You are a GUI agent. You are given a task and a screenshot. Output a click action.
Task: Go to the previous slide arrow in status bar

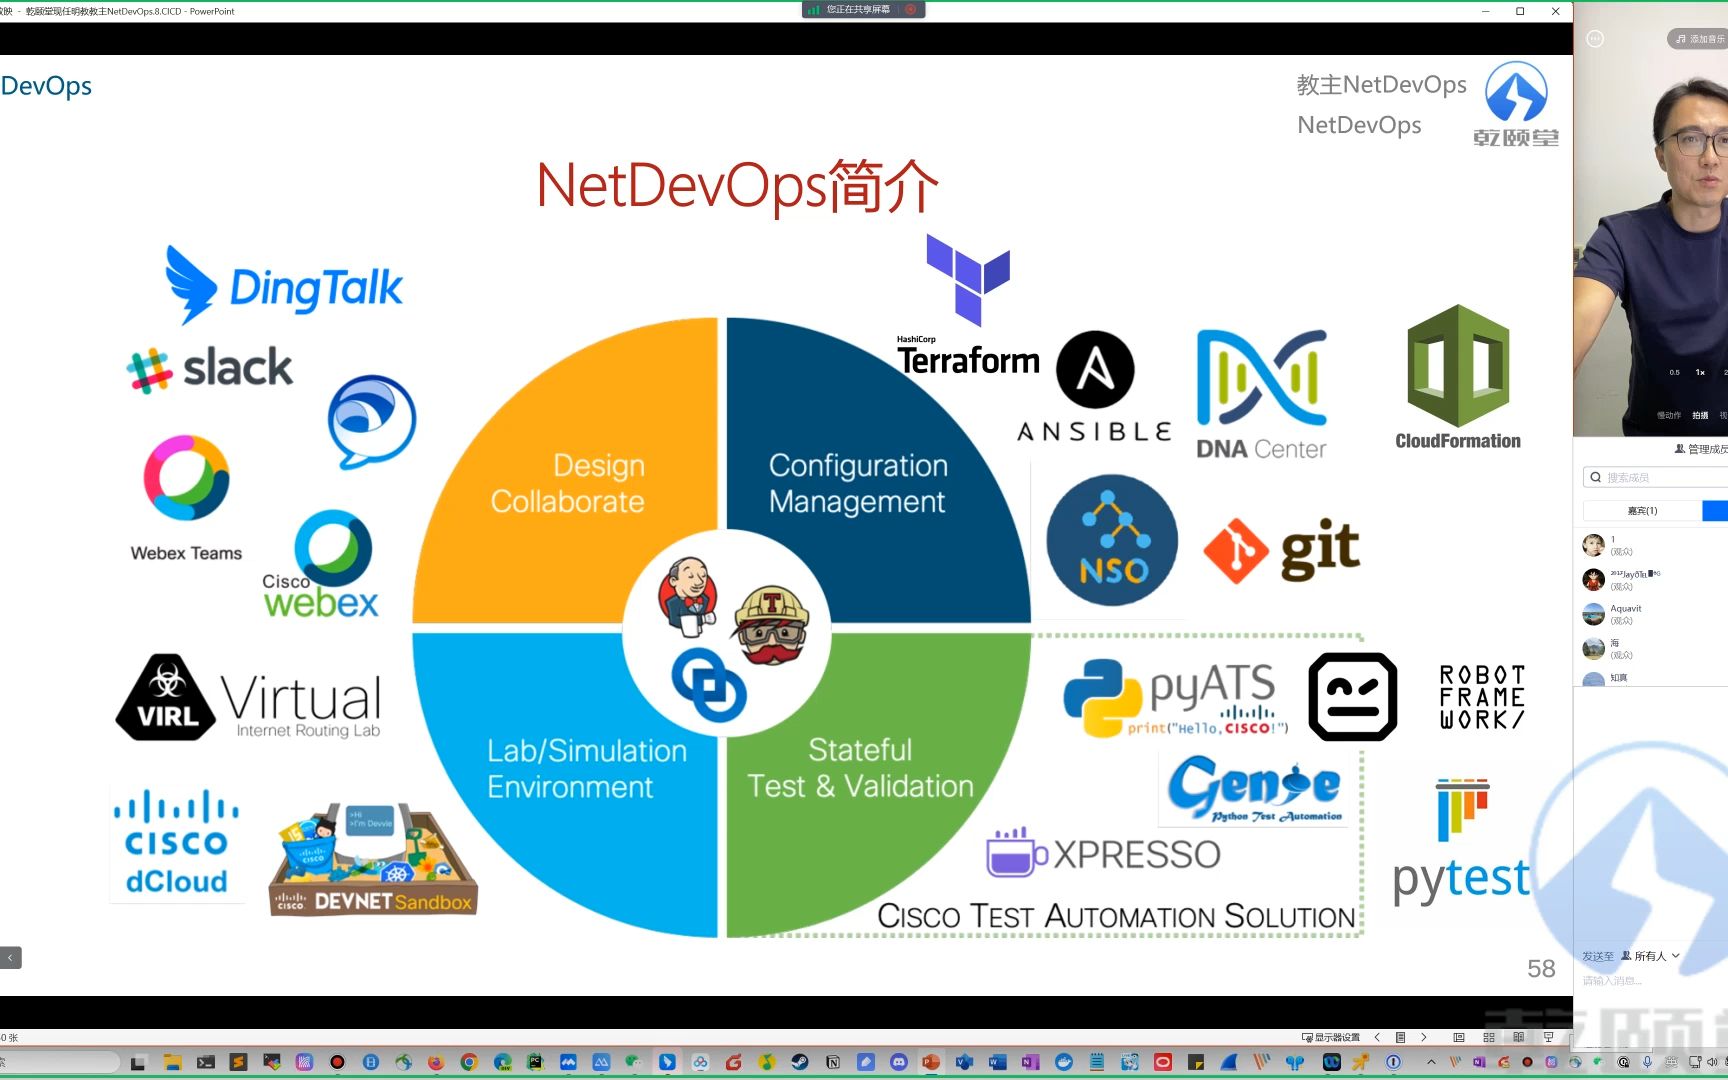coord(1377,1037)
